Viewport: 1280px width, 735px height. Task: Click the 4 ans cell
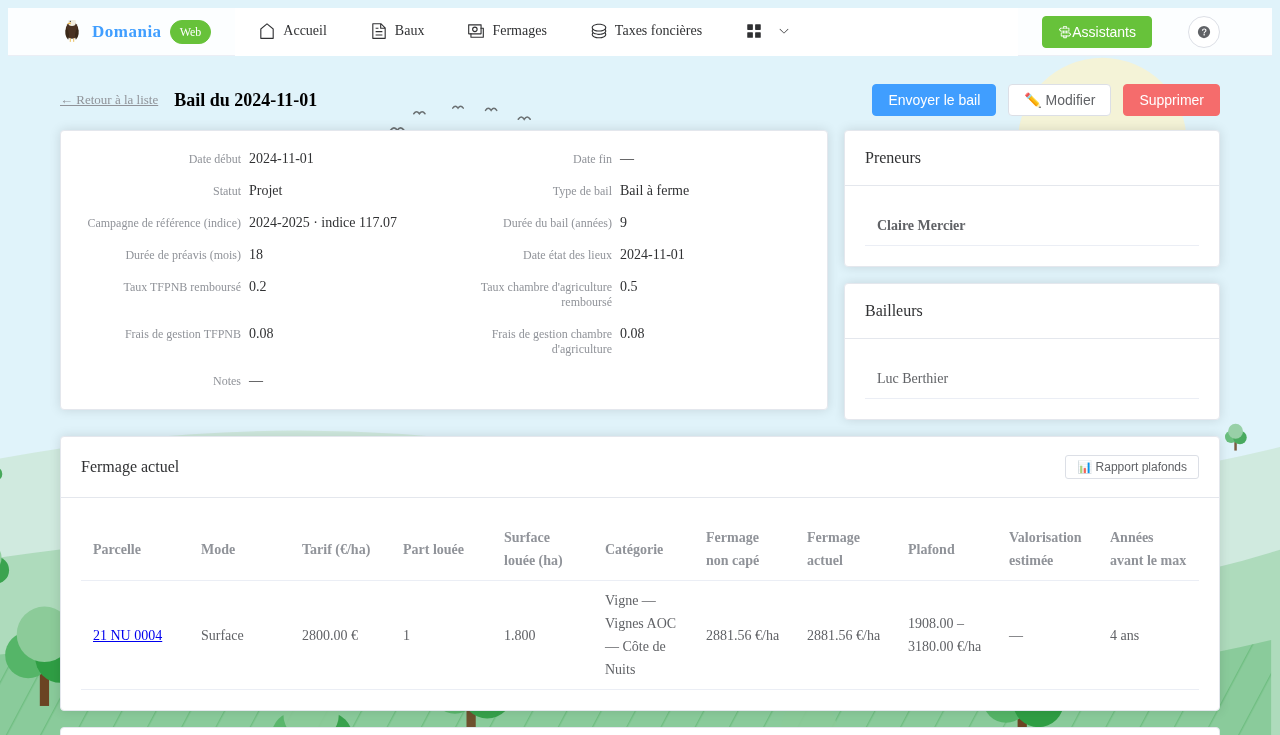[x=1124, y=636]
